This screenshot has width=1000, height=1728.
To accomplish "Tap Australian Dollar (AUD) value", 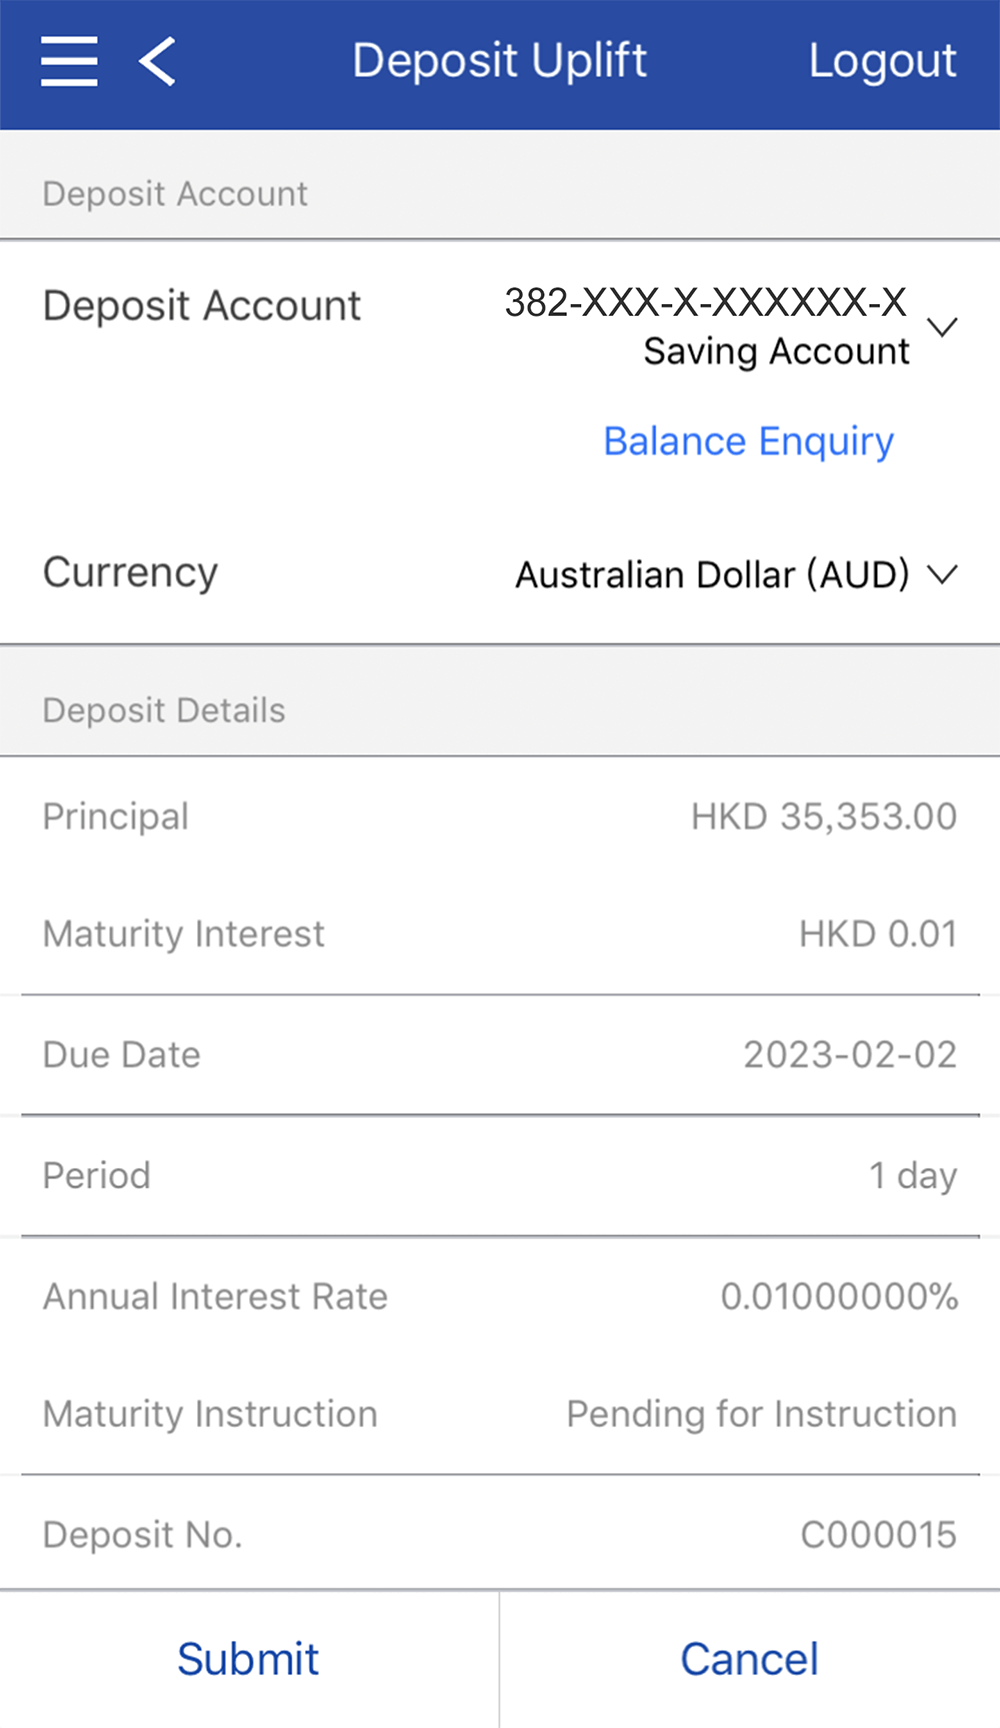I will [712, 575].
